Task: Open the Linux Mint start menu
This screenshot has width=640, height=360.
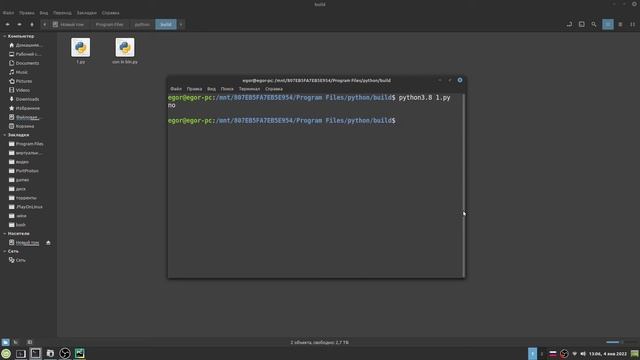Action: point(6,353)
